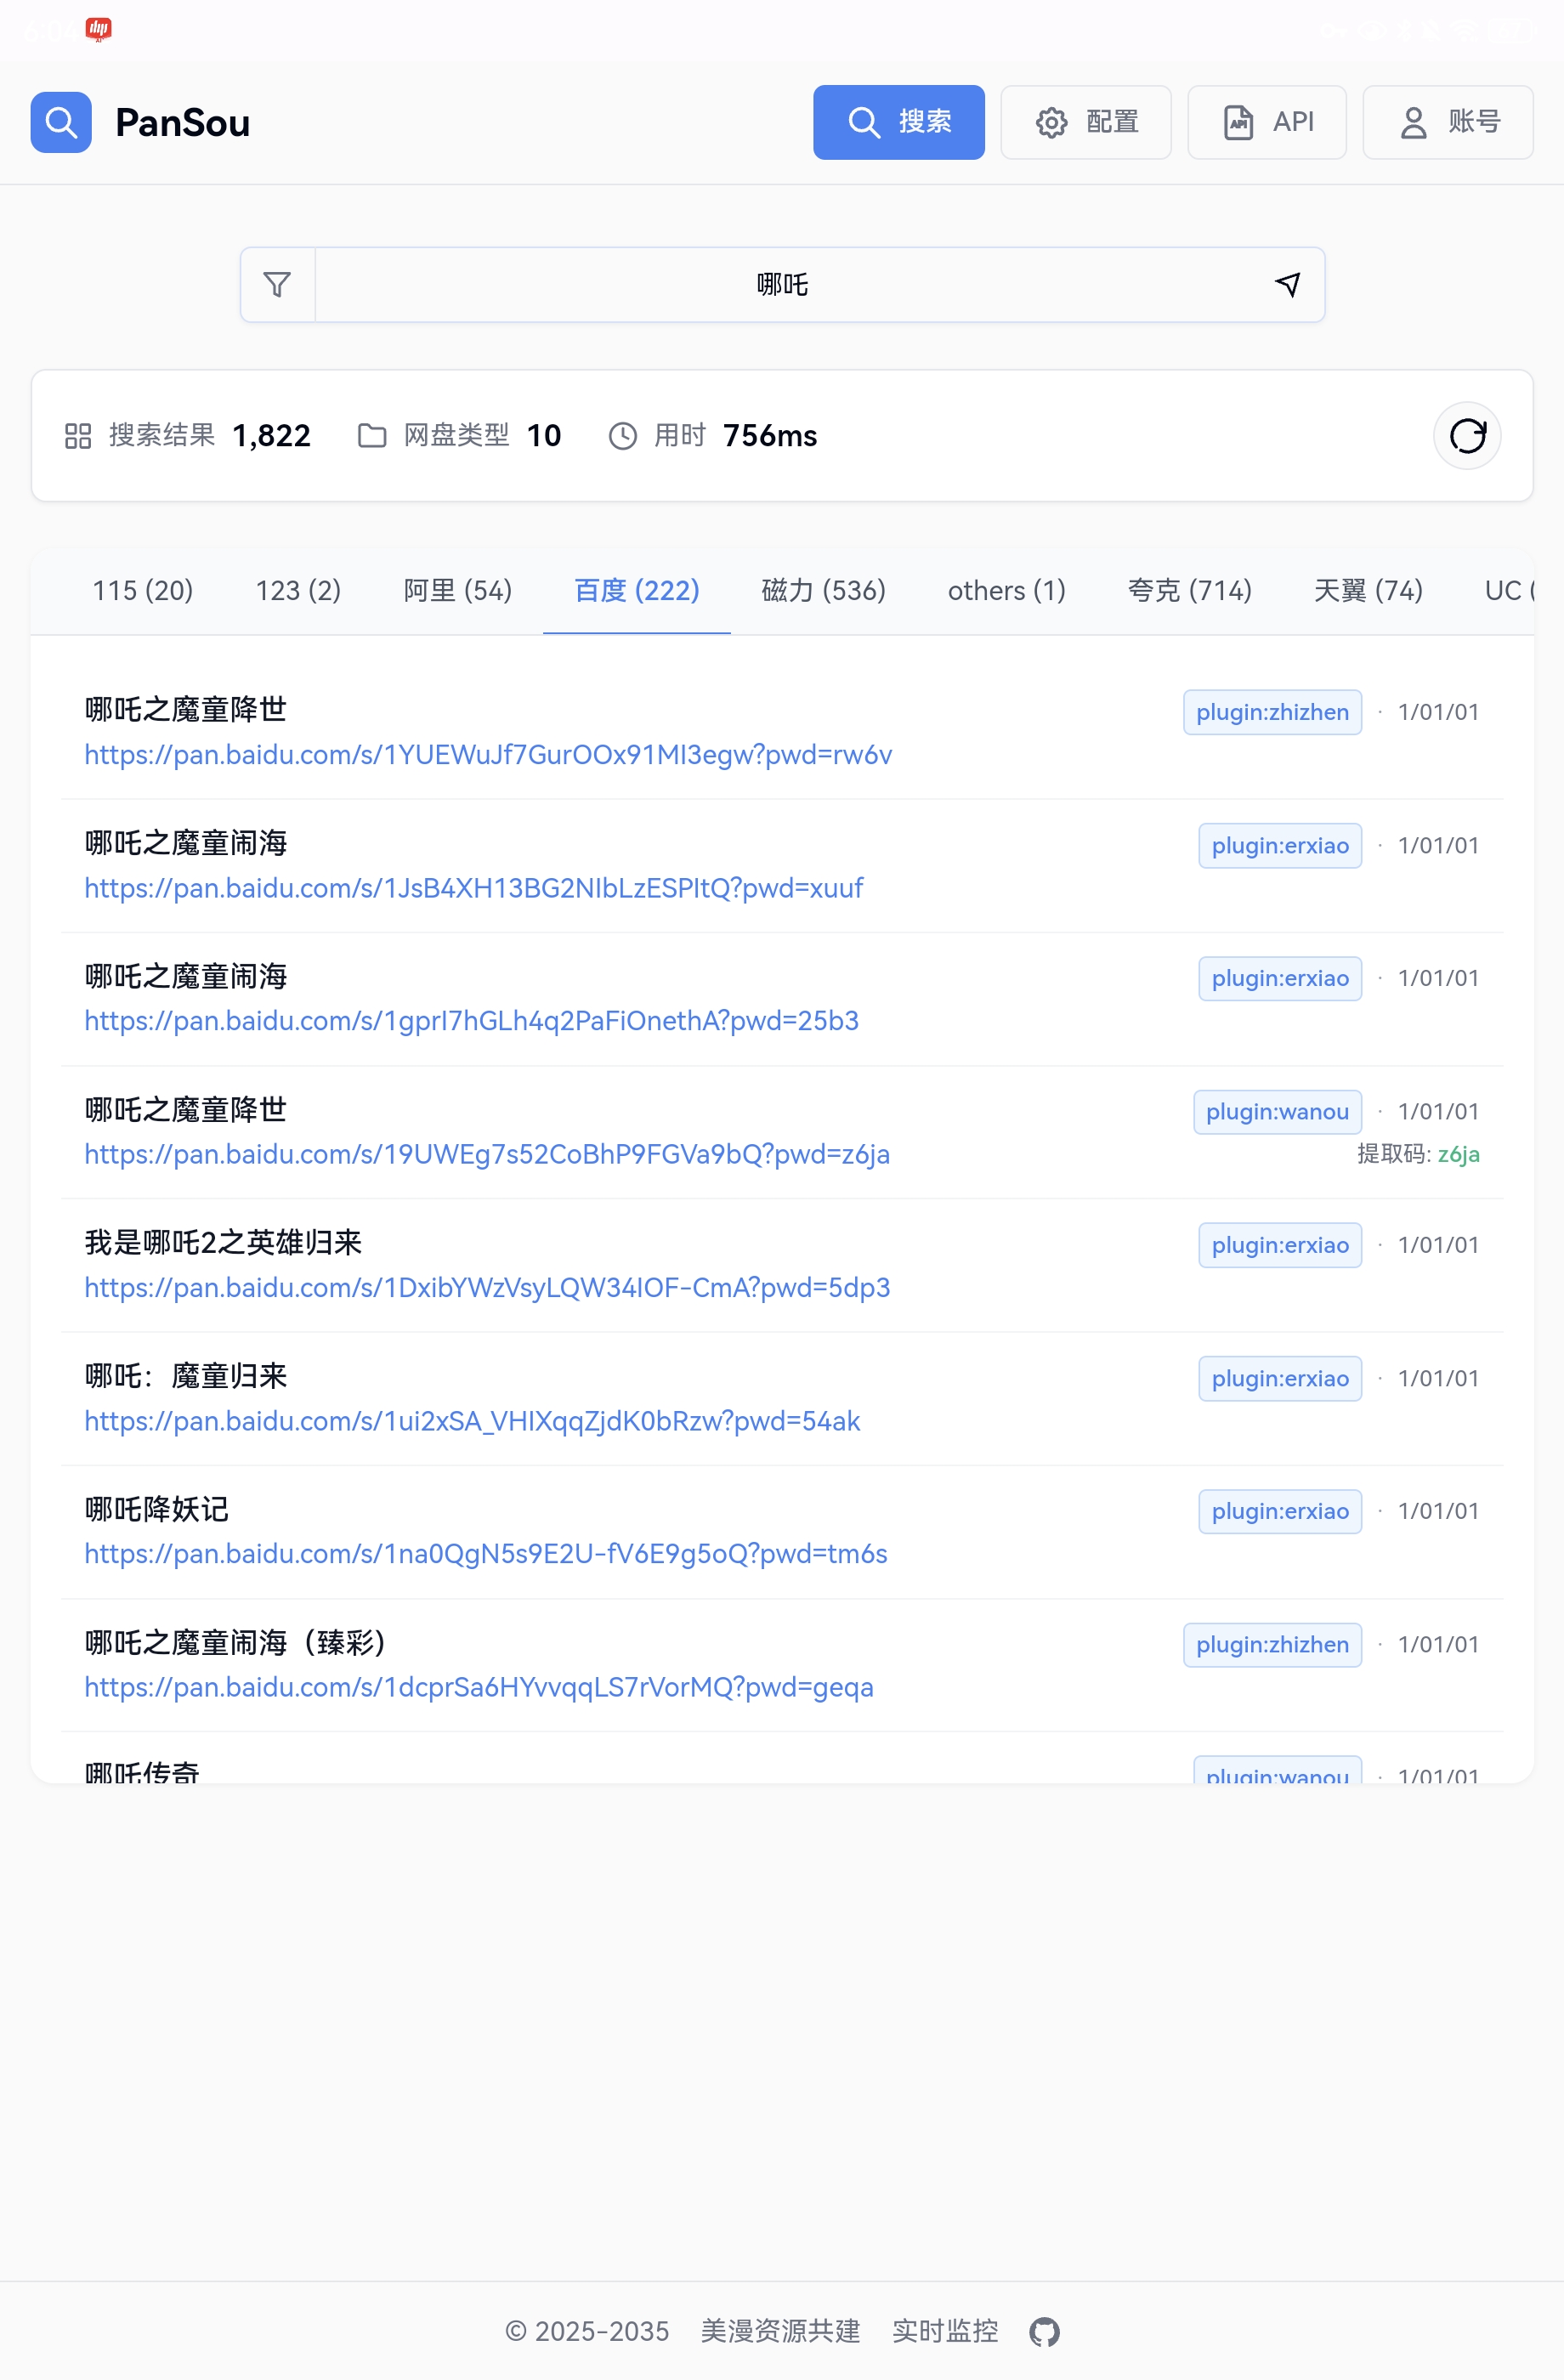The image size is (1564, 2380).
Task: Refresh results with the circular arrow icon
Action: 1466,436
